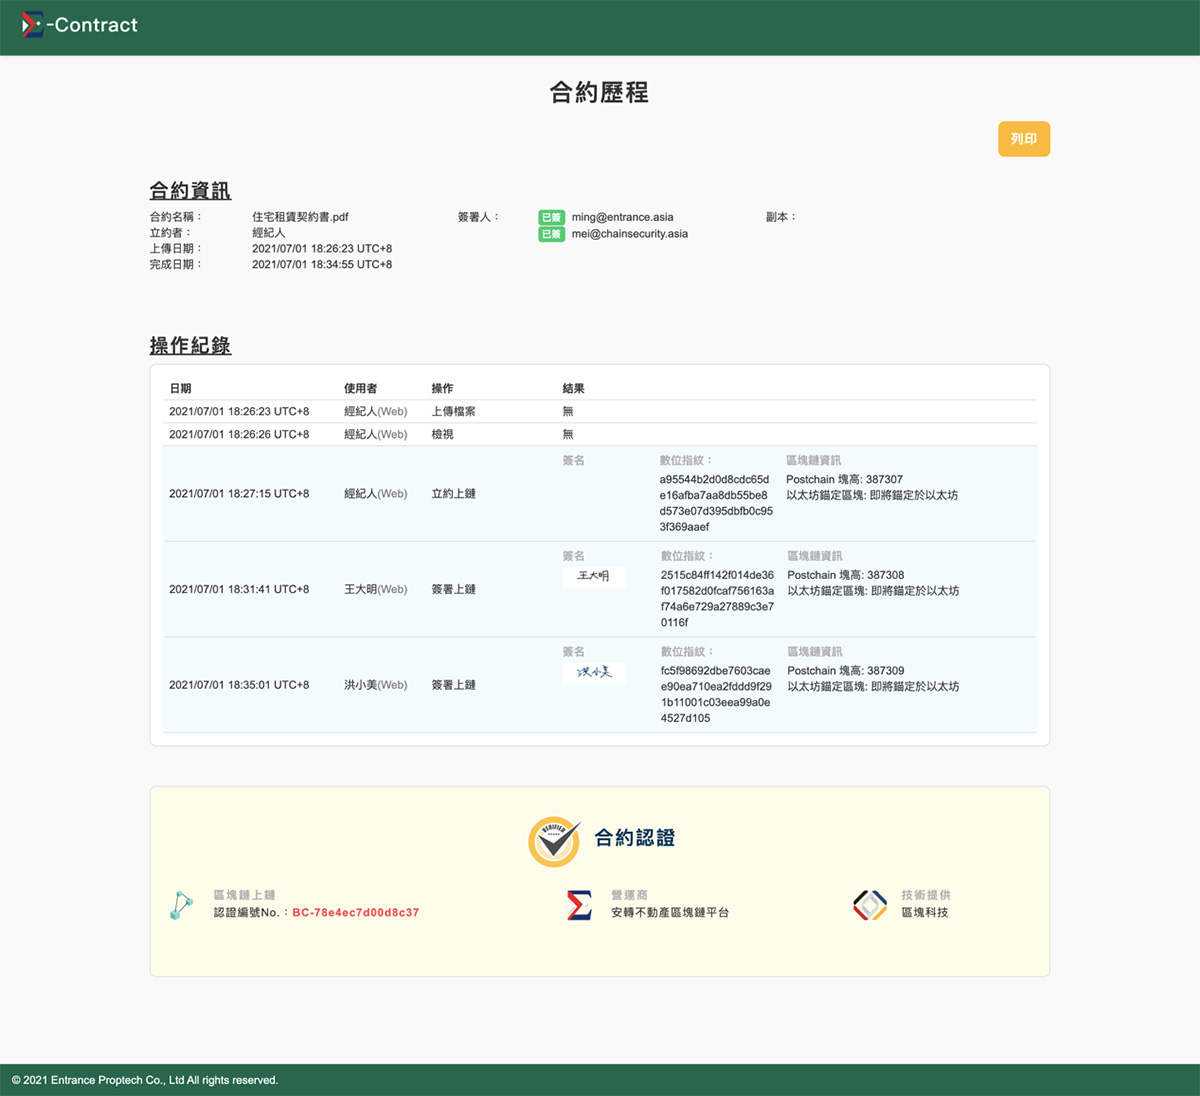Click the 2021/07/01 18:35:01 UTC+8 timestamp
The width and height of the screenshot is (1200, 1096).
239,685
